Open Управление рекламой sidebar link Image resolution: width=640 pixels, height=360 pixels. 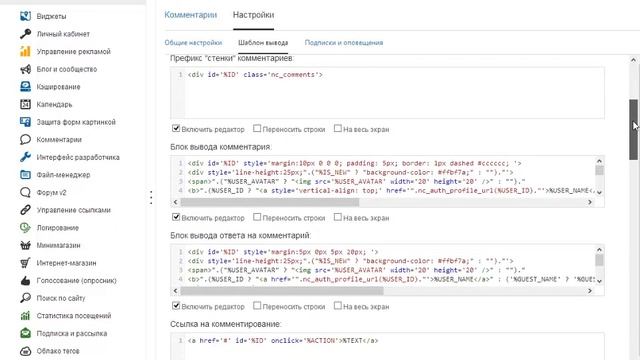(73, 51)
